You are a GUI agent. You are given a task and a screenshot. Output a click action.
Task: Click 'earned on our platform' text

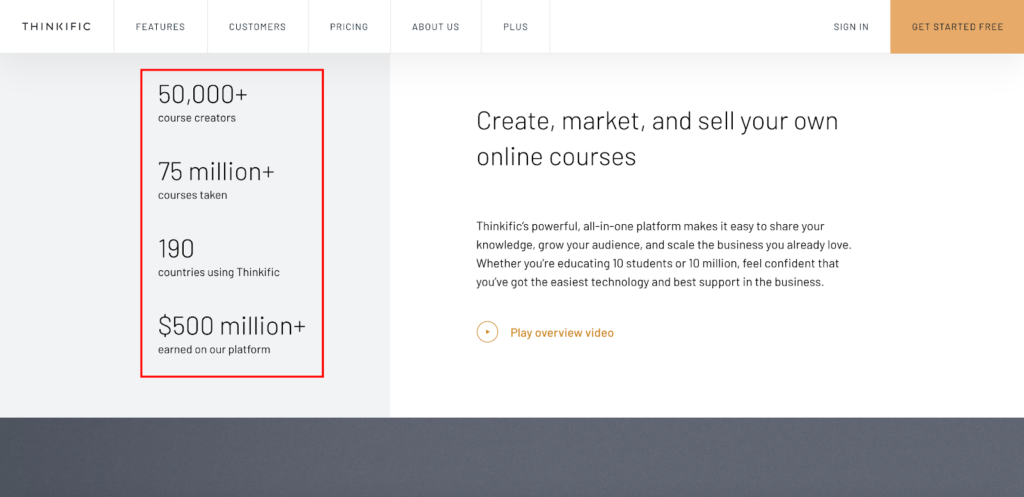(x=214, y=349)
